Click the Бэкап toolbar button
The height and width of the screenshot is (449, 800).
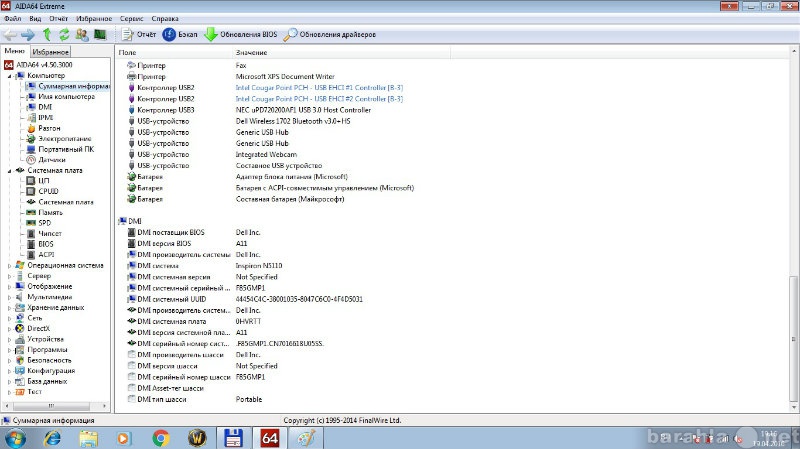(x=180, y=35)
